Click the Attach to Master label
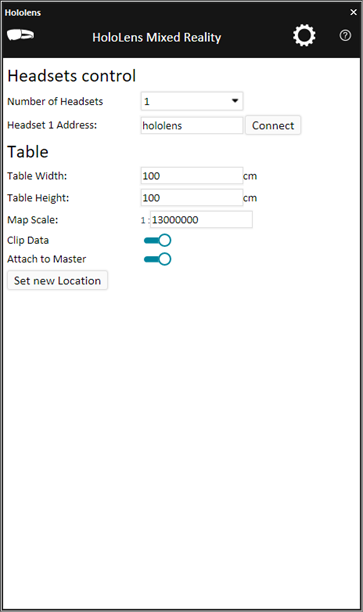 (47, 259)
